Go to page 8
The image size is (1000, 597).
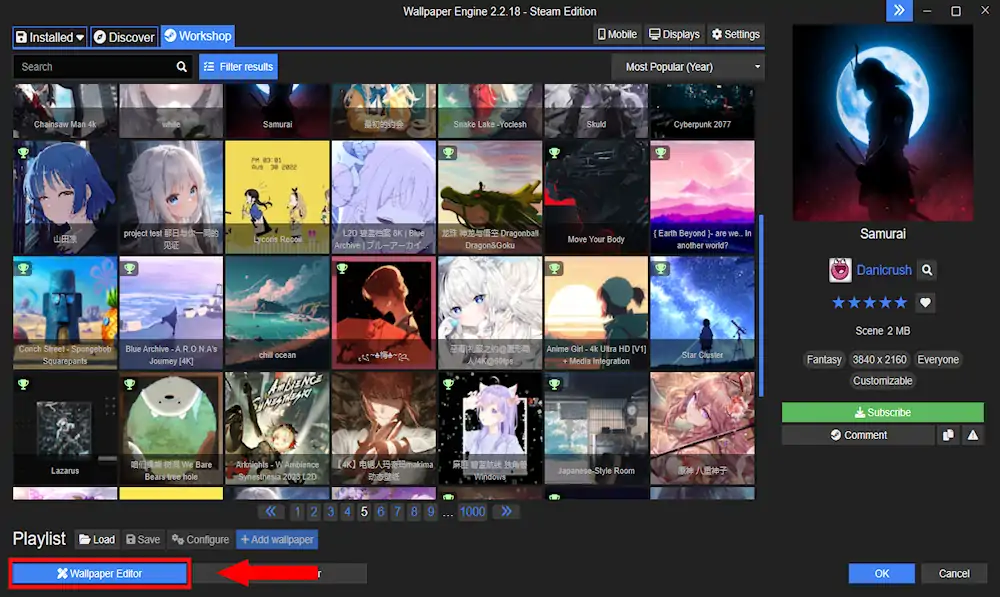(414, 512)
